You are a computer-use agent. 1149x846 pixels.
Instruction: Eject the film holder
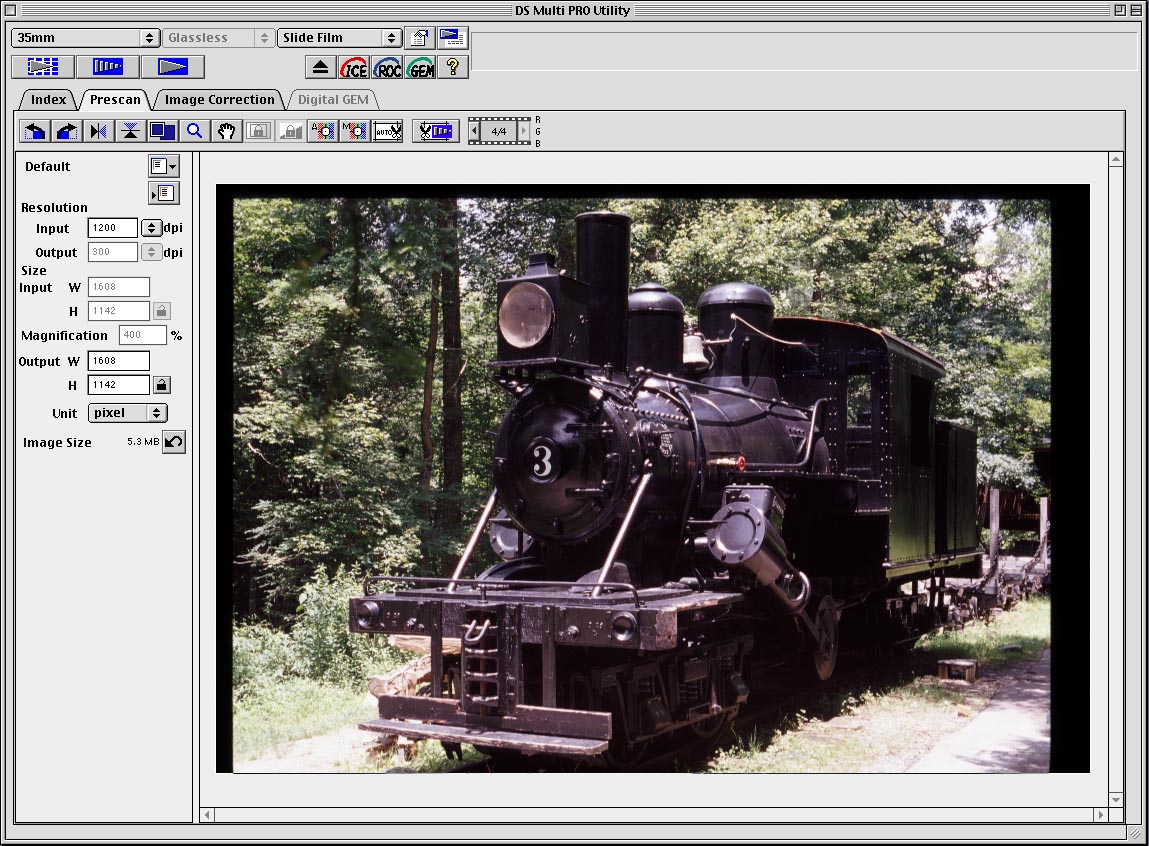pyautogui.click(x=320, y=67)
